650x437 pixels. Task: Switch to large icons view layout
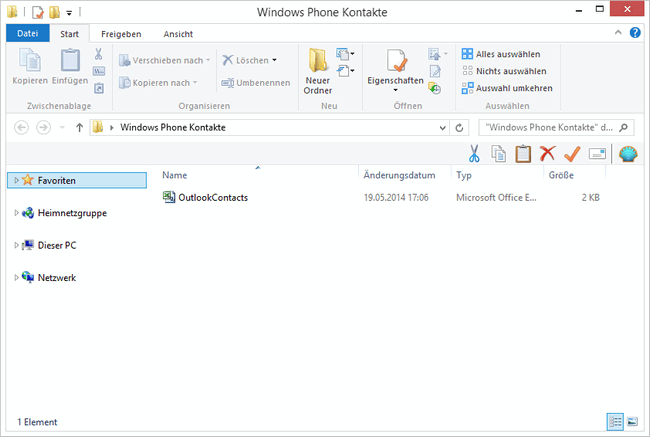coord(632,422)
